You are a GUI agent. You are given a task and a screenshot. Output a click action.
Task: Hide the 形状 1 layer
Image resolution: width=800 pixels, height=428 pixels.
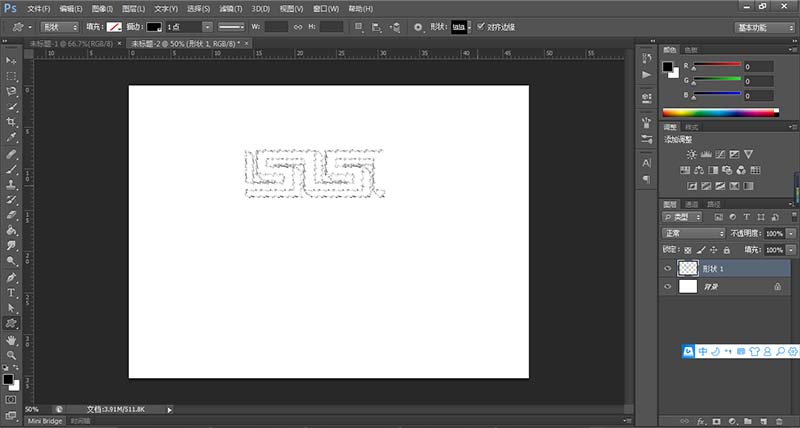point(668,268)
